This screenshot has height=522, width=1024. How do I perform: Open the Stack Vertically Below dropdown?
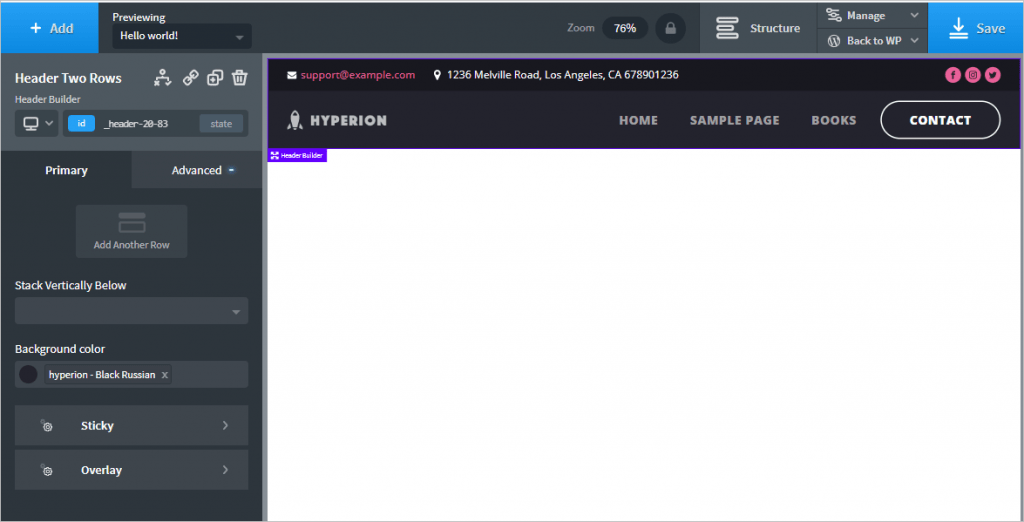pos(131,311)
